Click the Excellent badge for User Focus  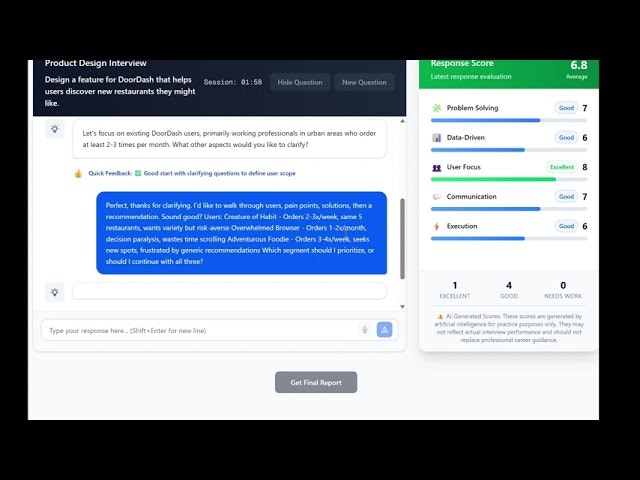(x=562, y=167)
